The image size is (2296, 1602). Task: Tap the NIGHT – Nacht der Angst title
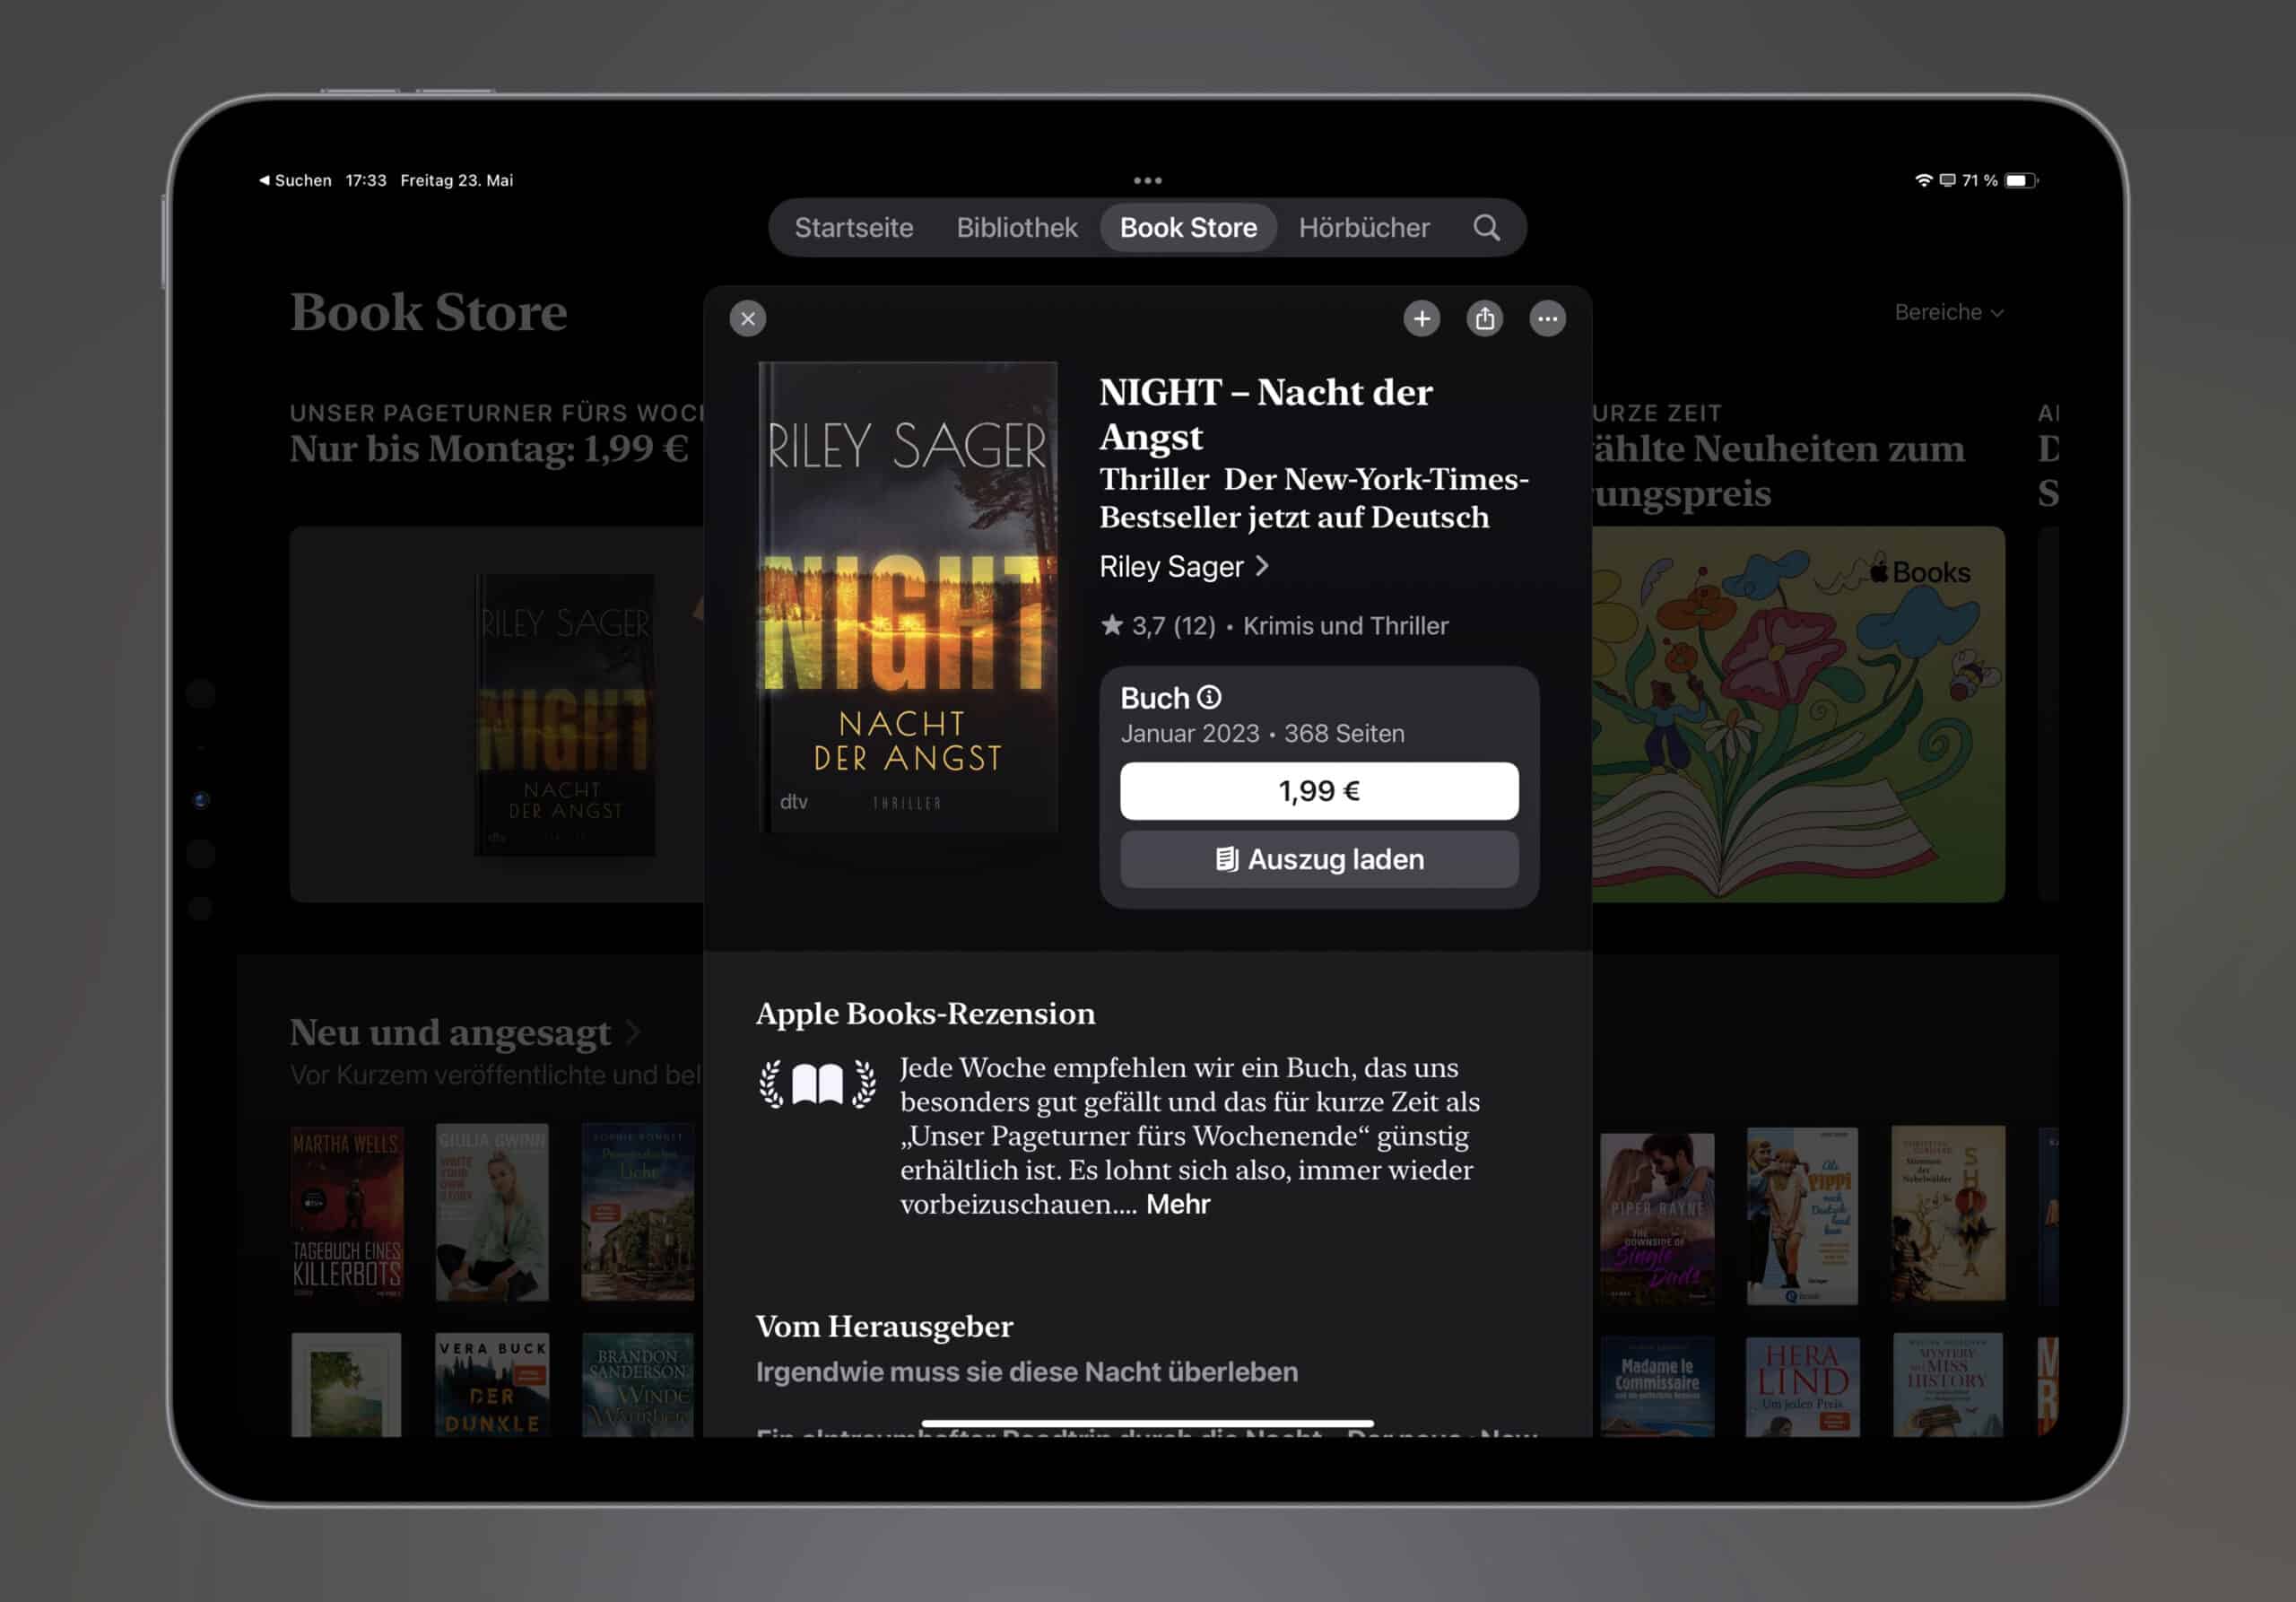coord(1266,414)
